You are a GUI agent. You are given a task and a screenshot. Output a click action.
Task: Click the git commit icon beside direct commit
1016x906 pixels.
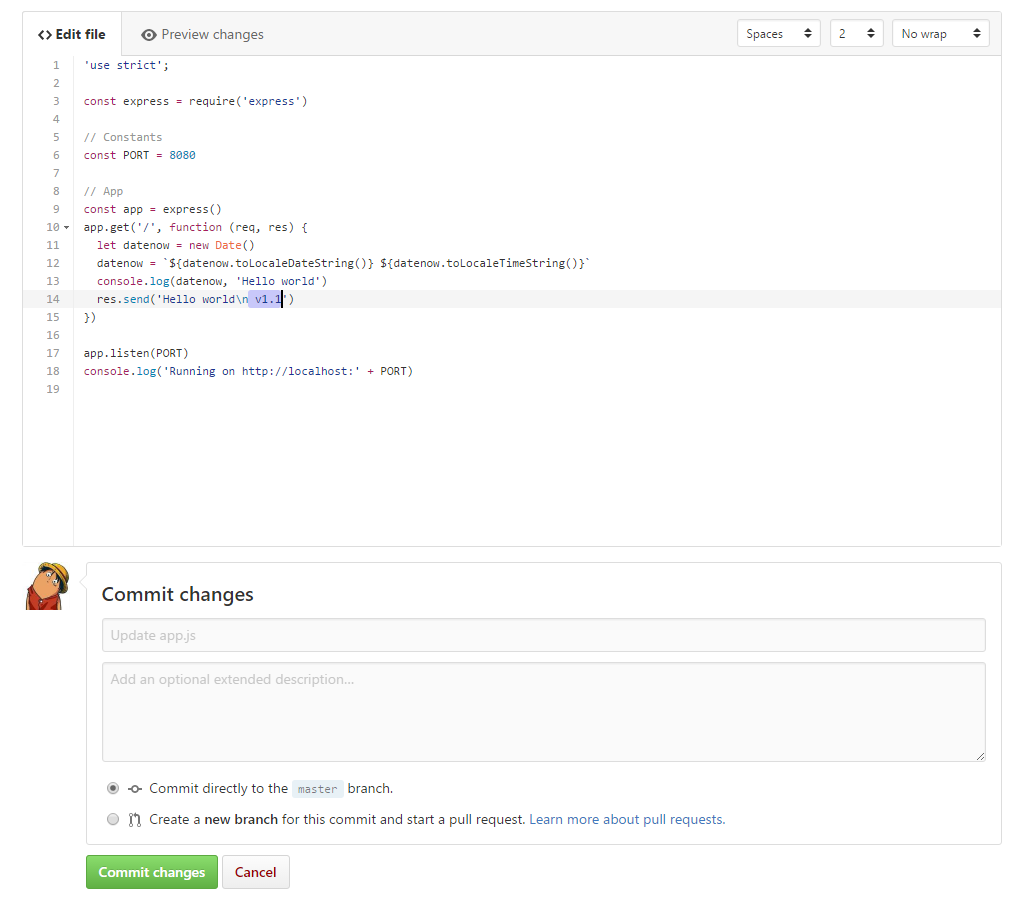135,789
